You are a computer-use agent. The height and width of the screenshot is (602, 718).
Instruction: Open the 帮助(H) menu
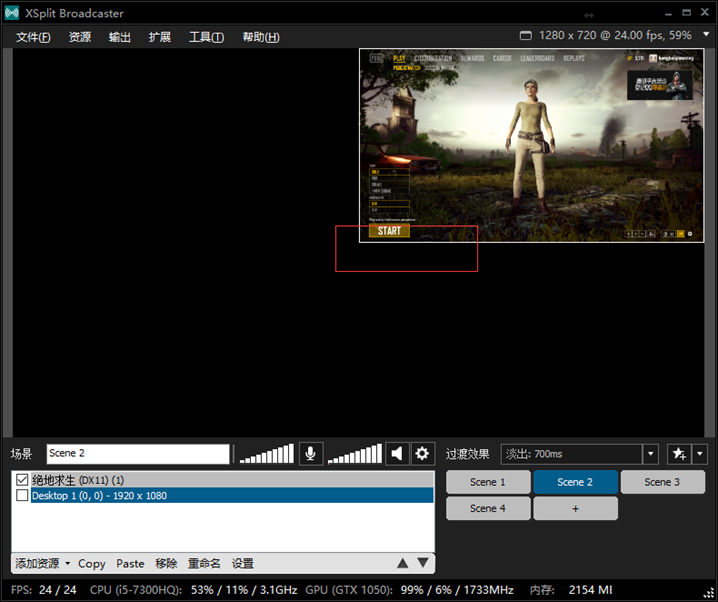(261, 37)
